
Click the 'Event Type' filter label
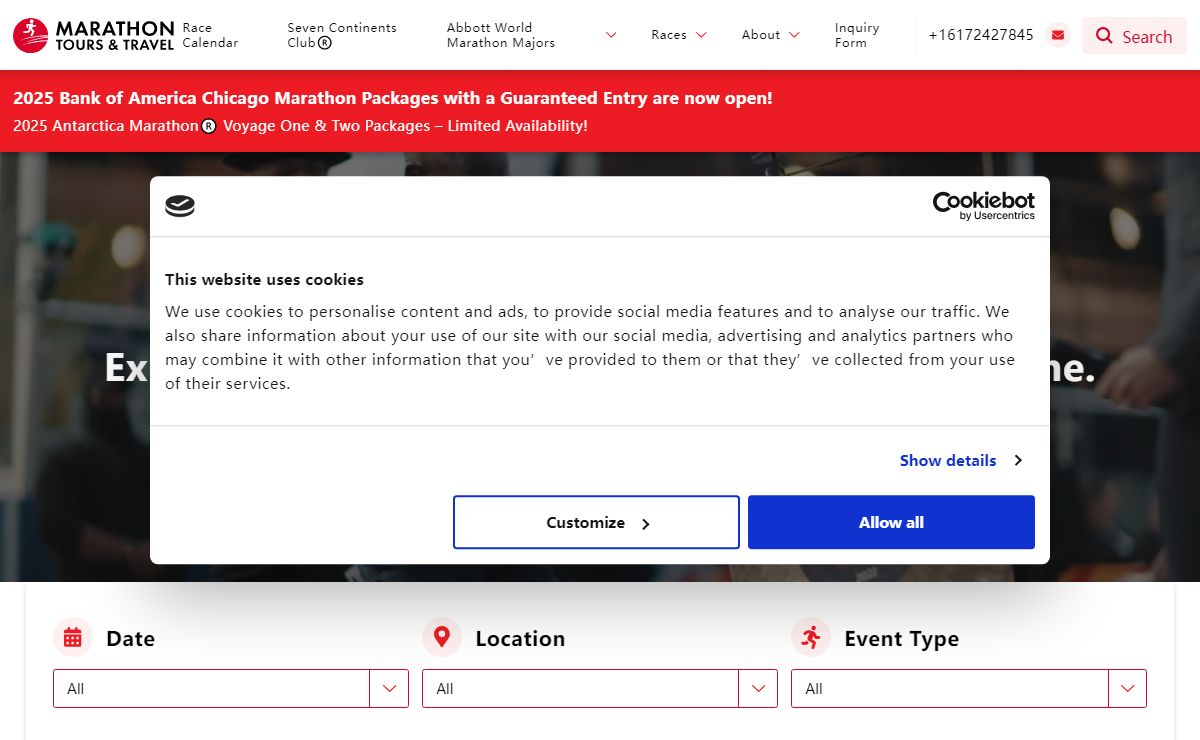tap(901, 639)
